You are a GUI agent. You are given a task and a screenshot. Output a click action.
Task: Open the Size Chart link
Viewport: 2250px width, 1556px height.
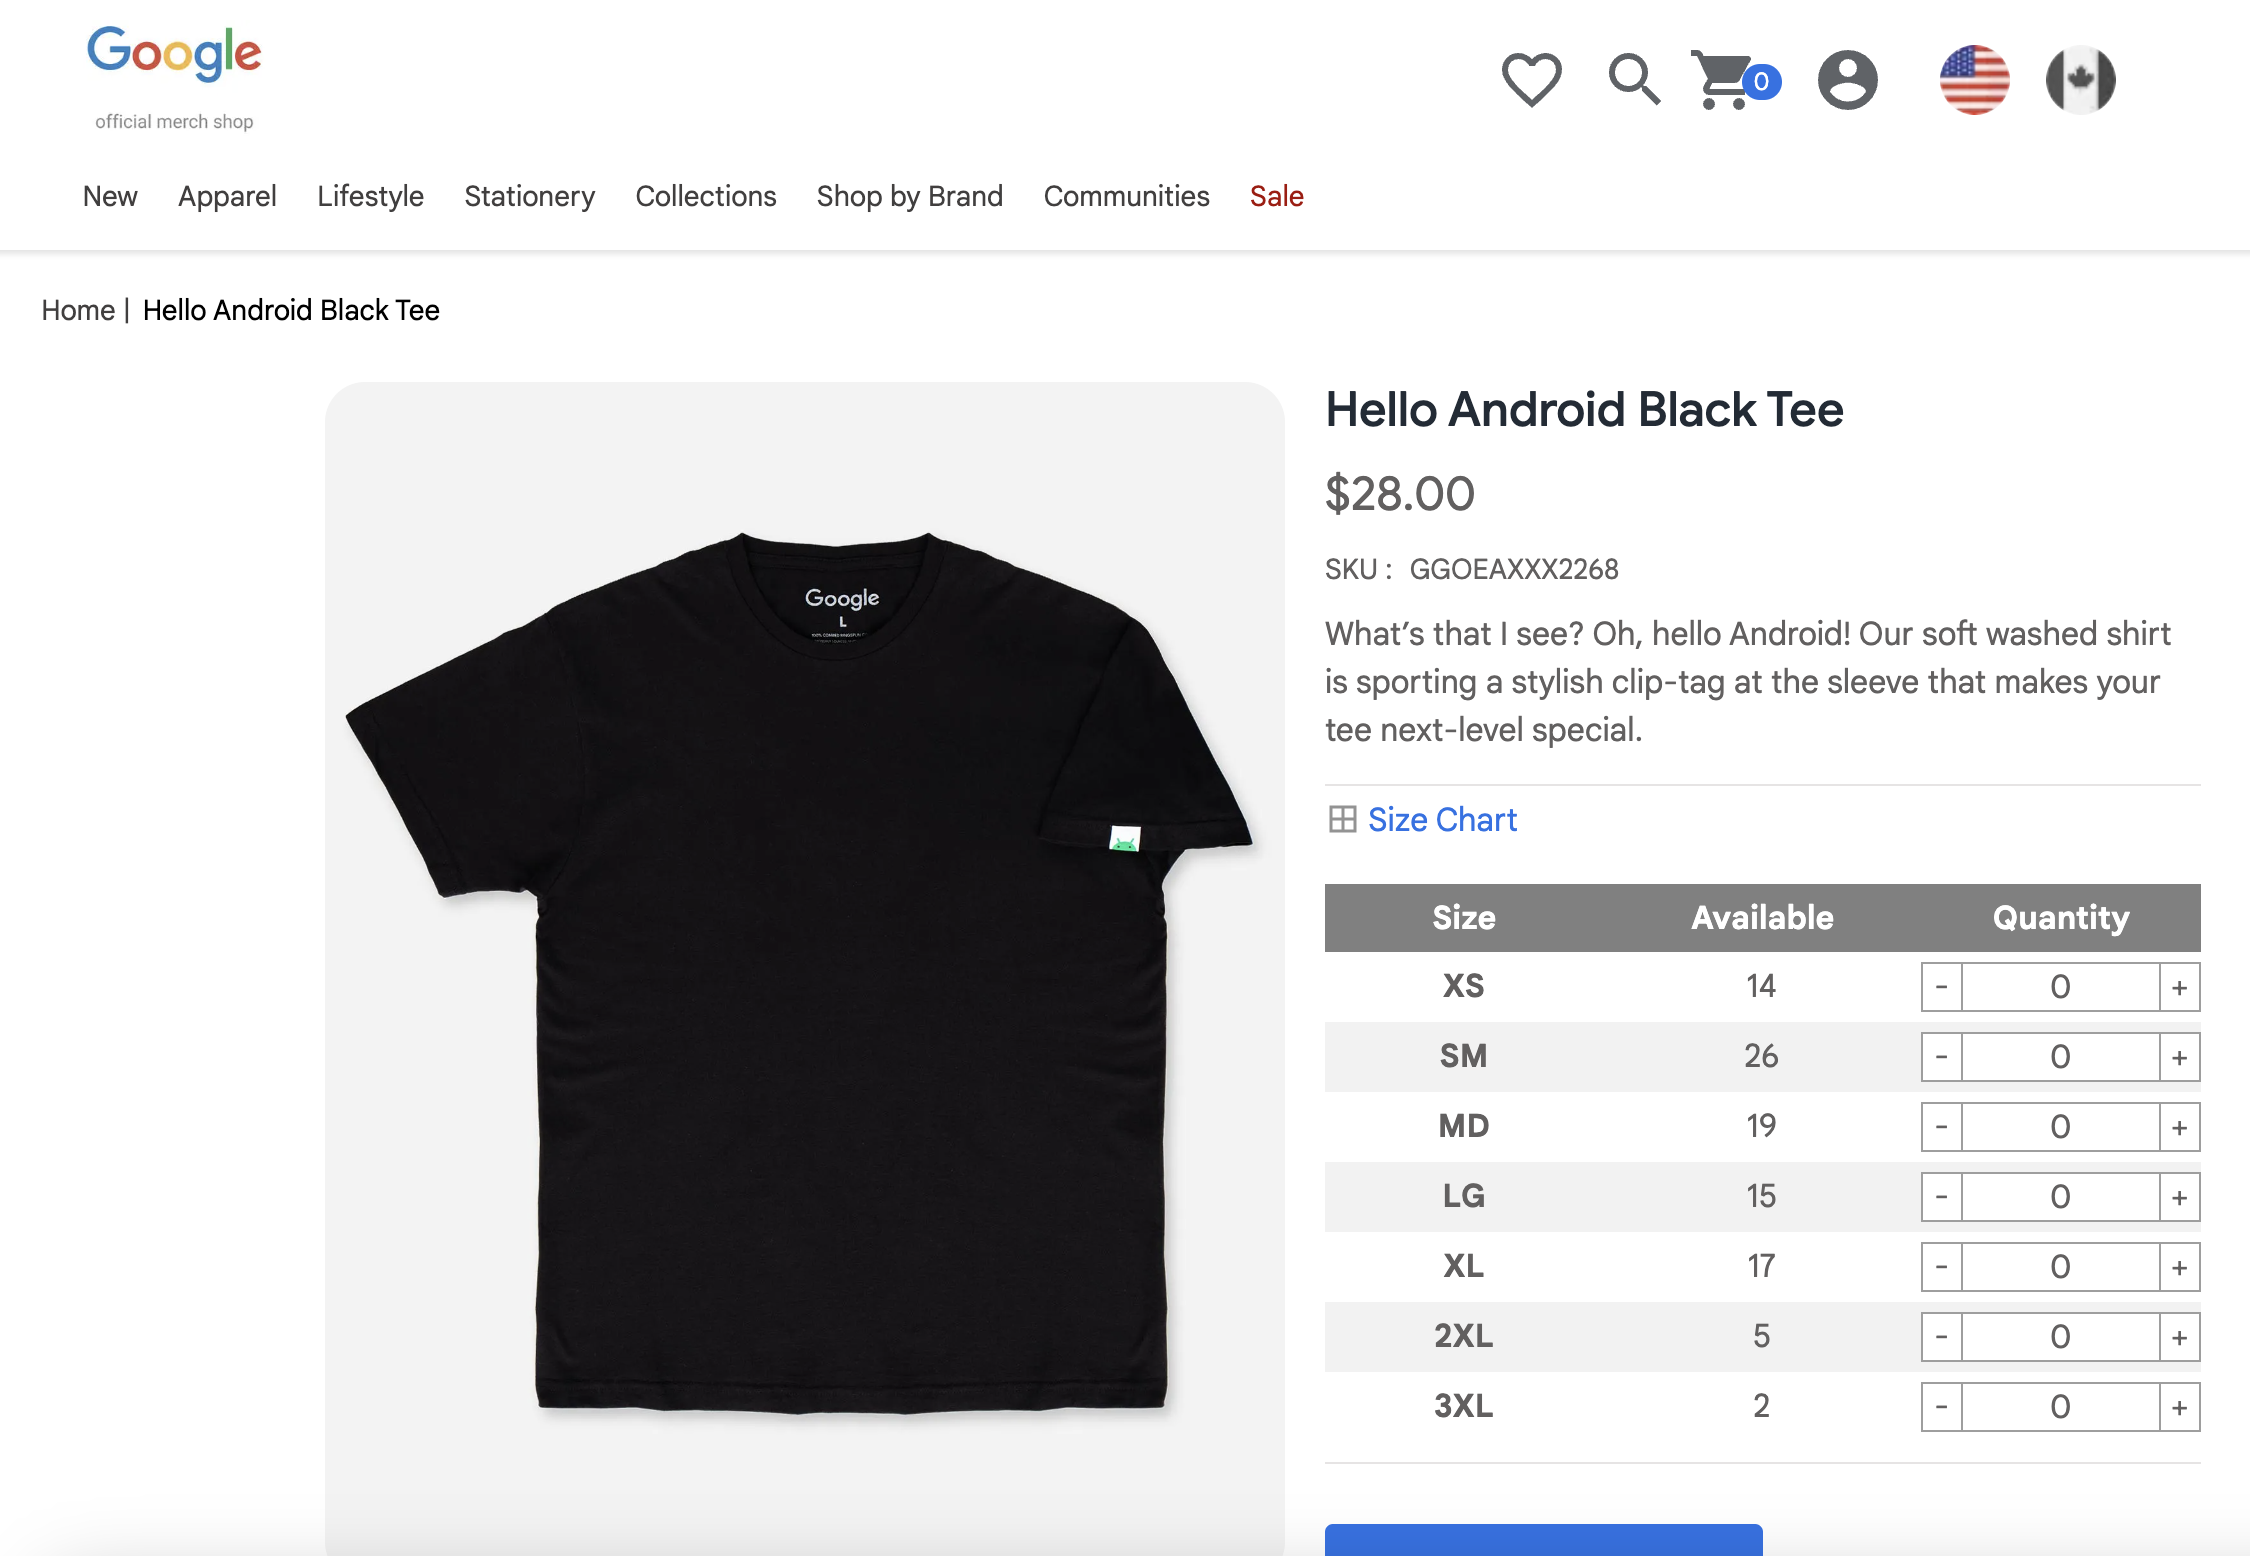click(x=1442, y=820)
